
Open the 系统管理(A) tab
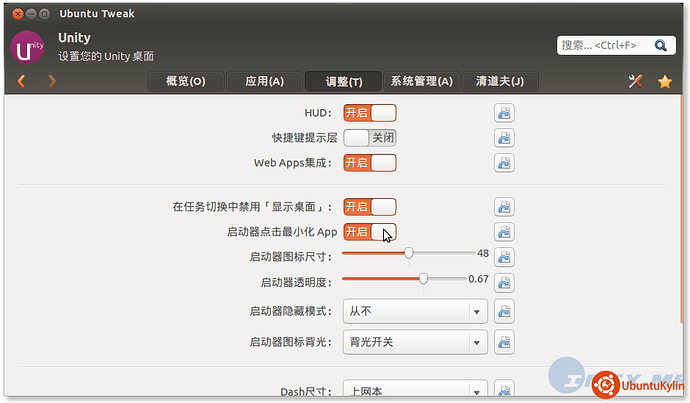point(421,81)
